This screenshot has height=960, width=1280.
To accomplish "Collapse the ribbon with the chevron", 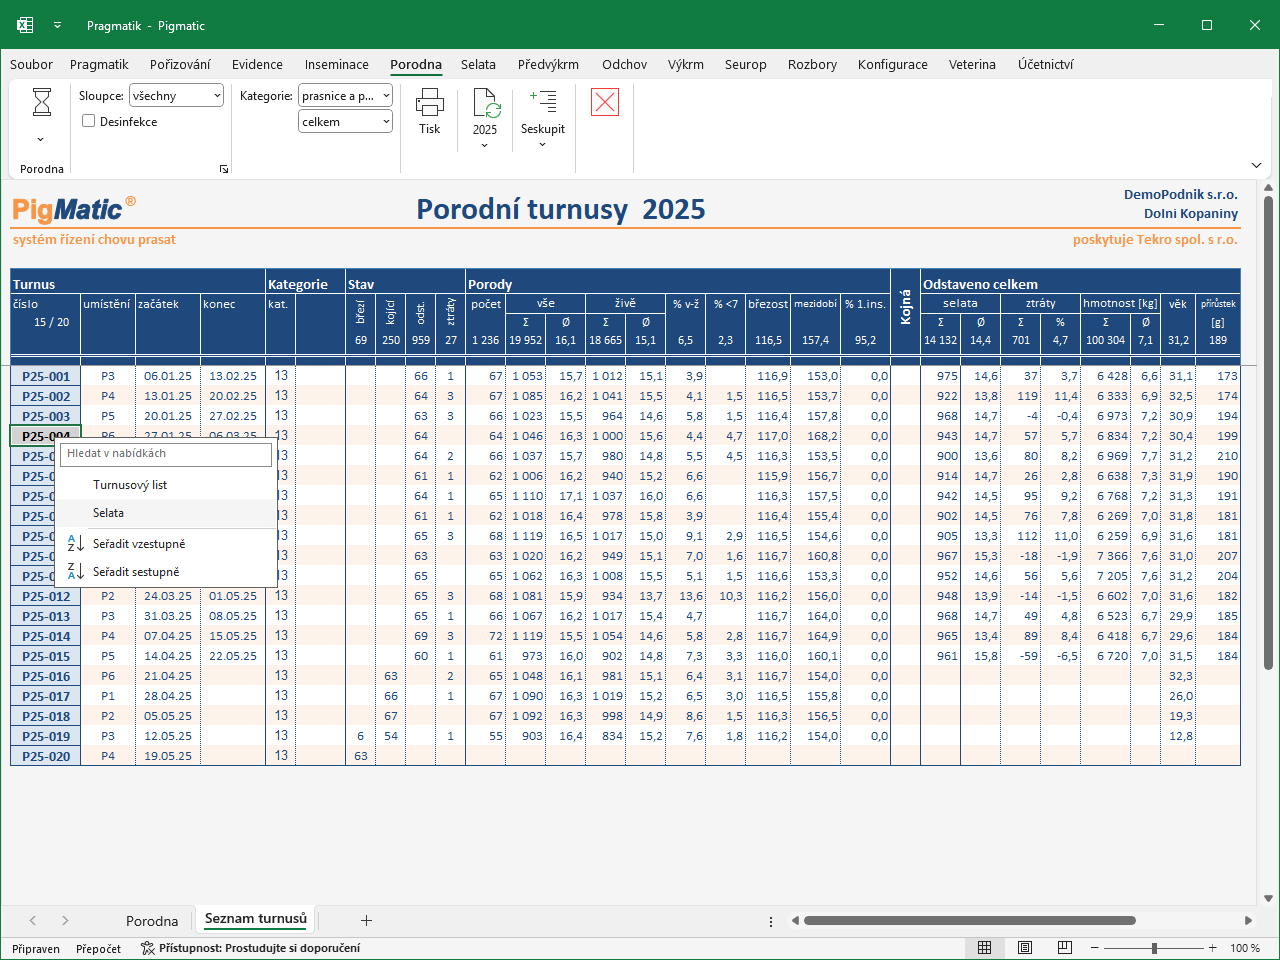I will click(1256, 165).
